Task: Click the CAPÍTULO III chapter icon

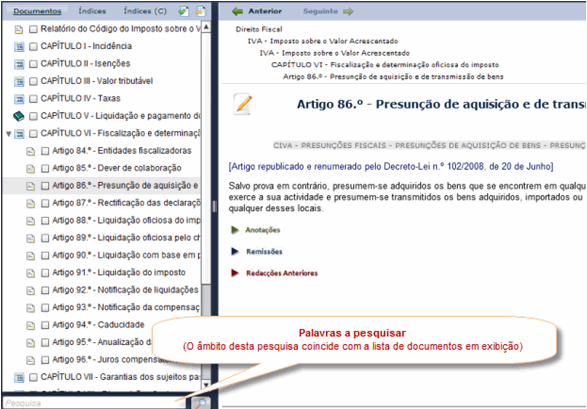Action: [x=19, y=81]
